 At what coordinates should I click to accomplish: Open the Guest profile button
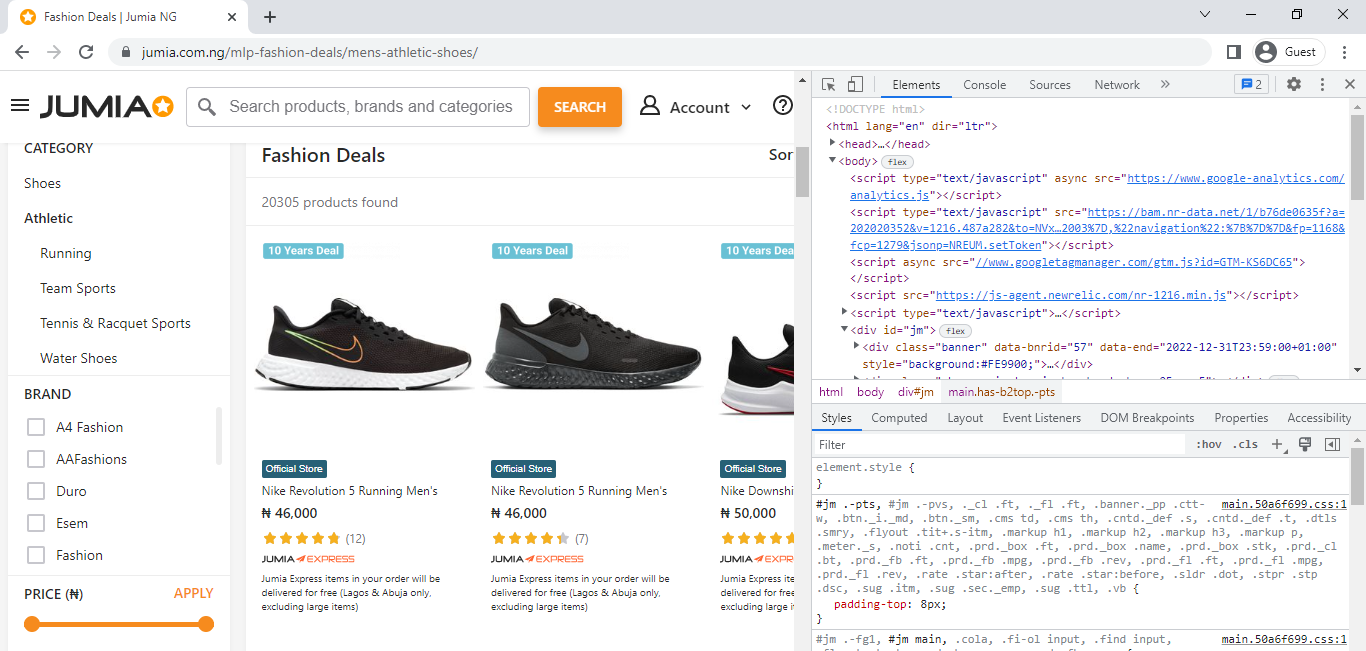point(1289,52)
